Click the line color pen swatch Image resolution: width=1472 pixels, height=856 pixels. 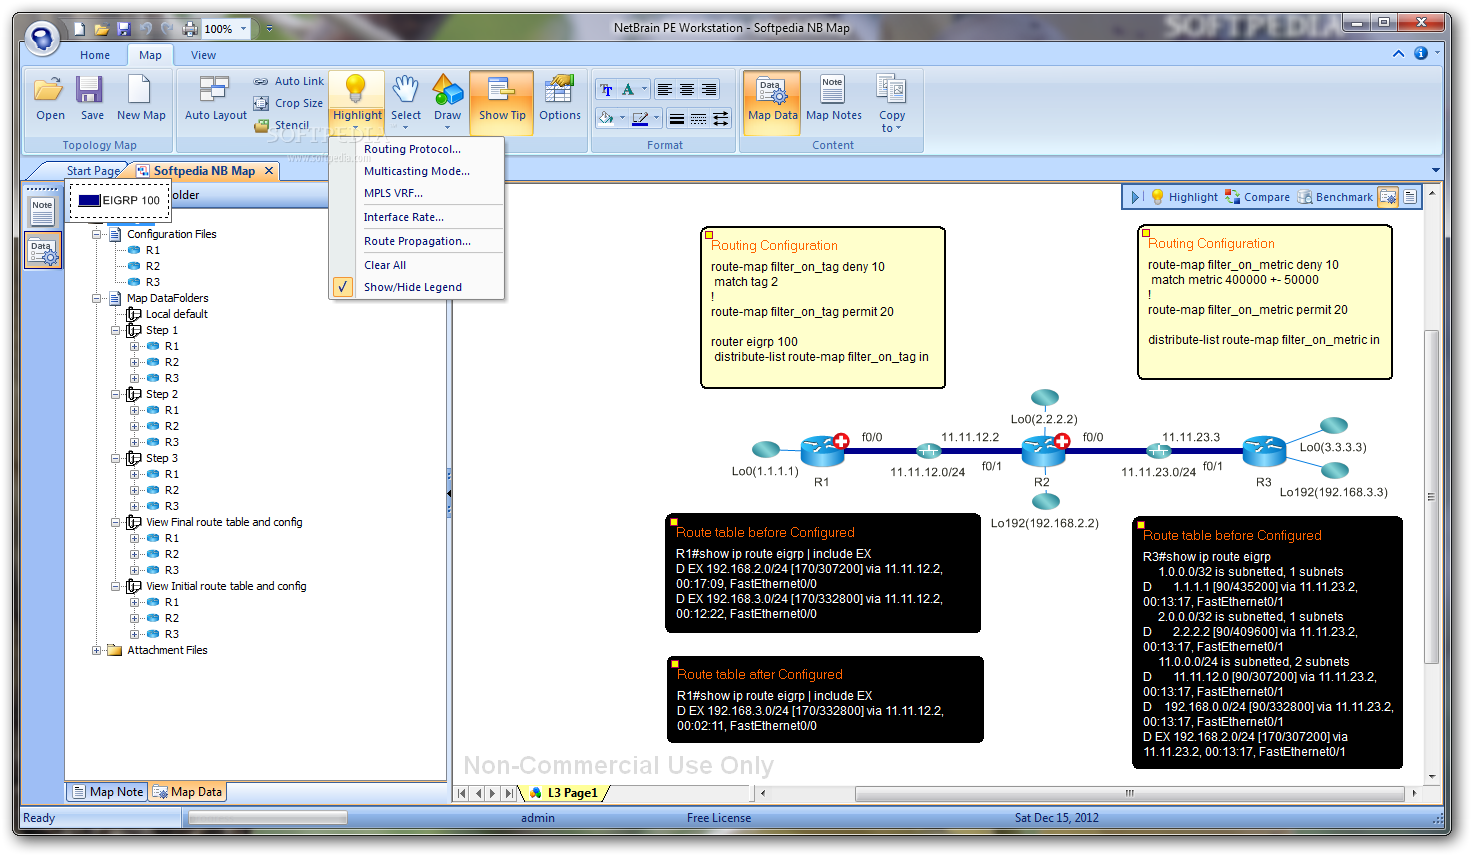[640, 119]
